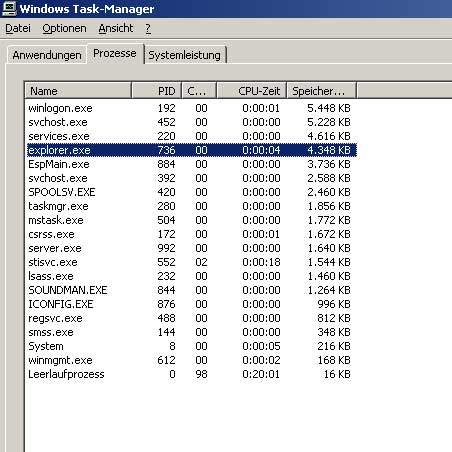Image resolution: width=452 pixels, height=452 pixels.
Task: Select the Leerlaufprozess row
Action: pos(192,374)
